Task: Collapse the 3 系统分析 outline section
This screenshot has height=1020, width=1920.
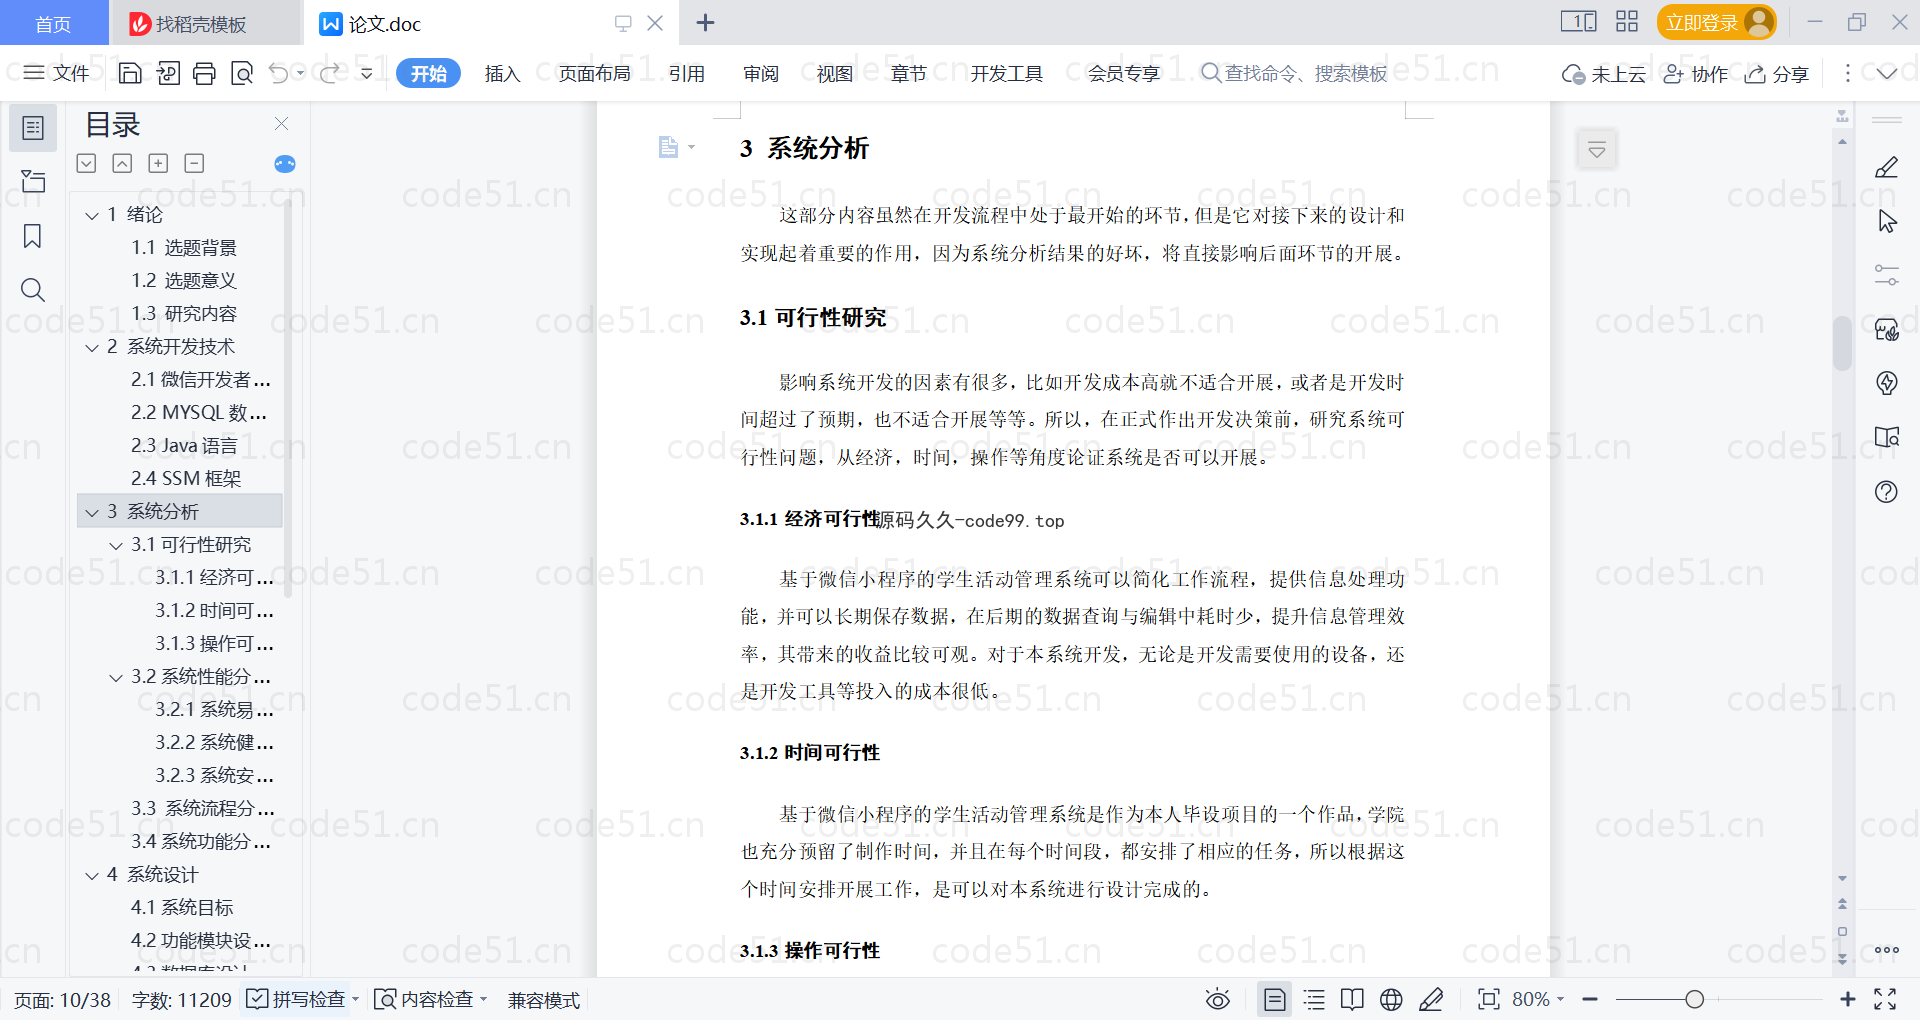Action: coord(92,512)
